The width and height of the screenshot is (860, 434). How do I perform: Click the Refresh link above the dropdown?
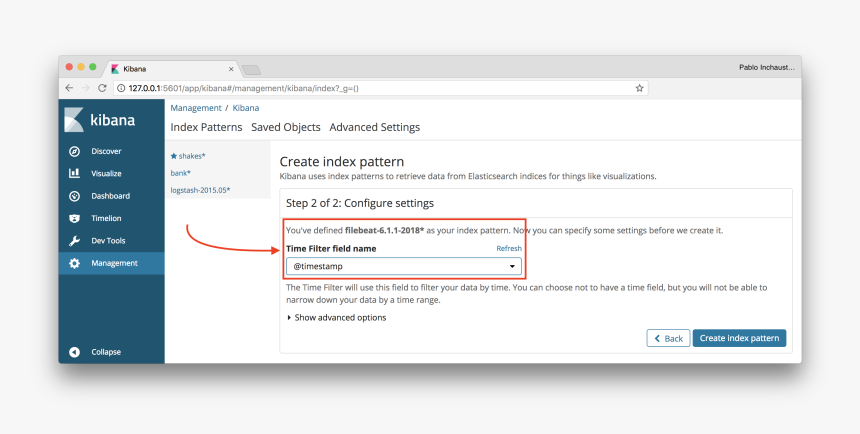(509, 249)
